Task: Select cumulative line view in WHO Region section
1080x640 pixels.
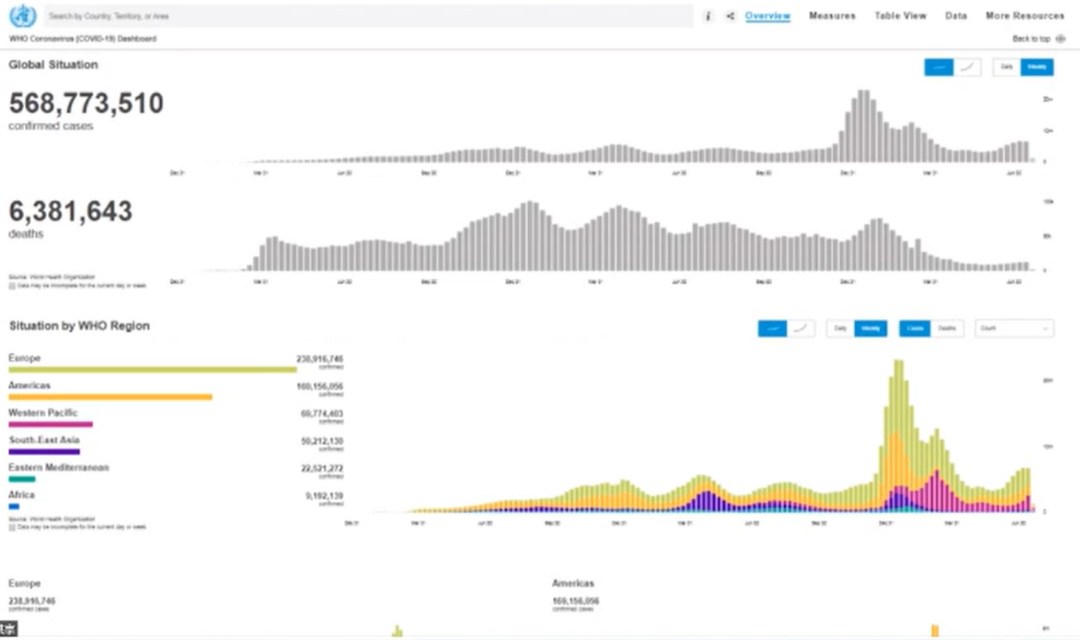Action: [x=800, y=328]
